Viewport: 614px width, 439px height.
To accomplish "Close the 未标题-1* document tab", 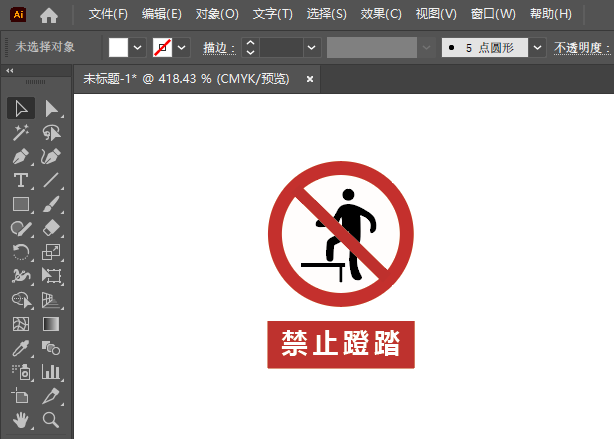I will [310, 79].
